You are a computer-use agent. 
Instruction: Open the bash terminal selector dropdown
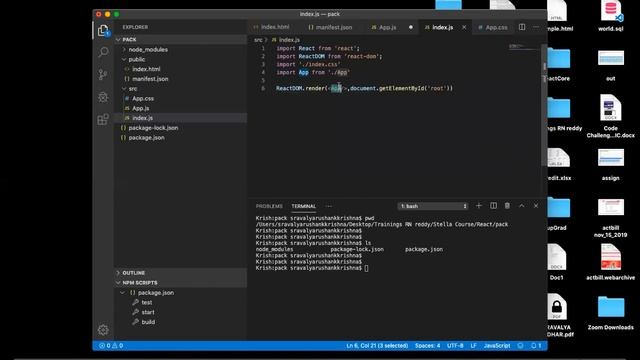click(x=433, y=206)
